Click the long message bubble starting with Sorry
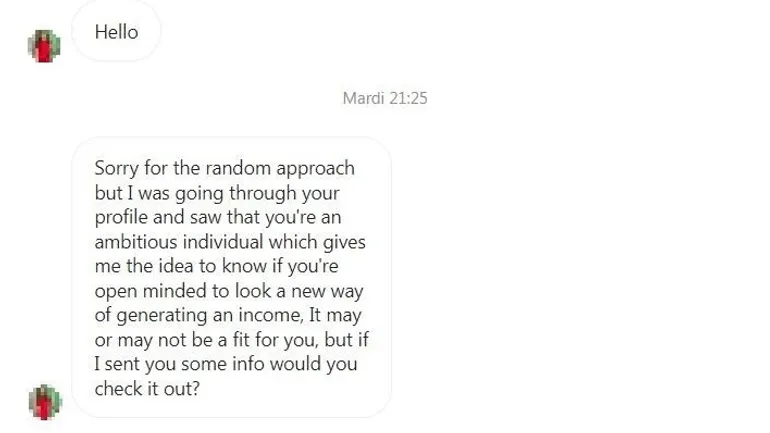This screenshot has height=433, width=770. click(231, 277)
